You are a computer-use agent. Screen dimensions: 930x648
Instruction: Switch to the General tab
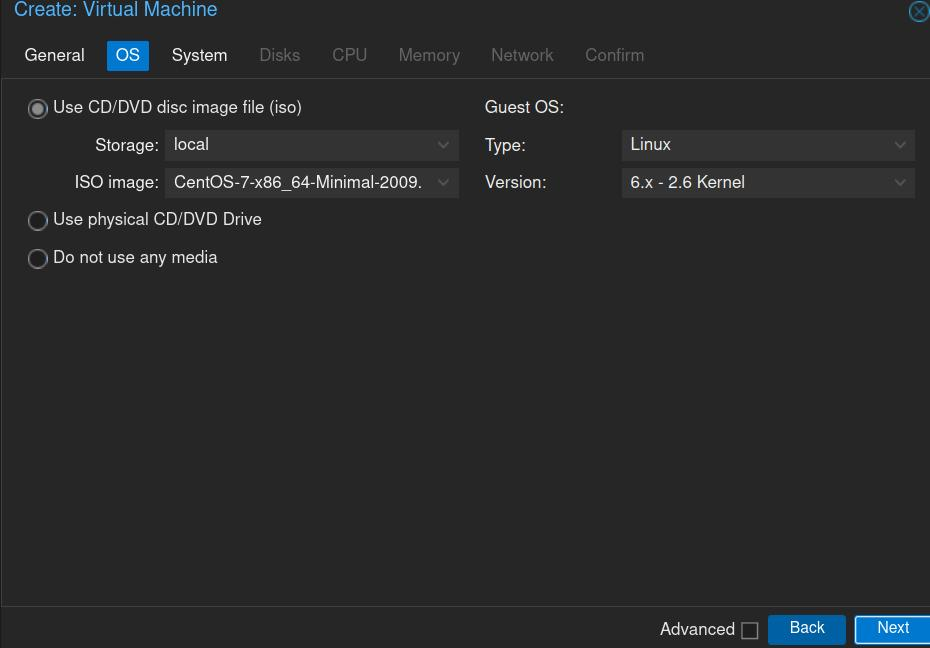point(55,56)
